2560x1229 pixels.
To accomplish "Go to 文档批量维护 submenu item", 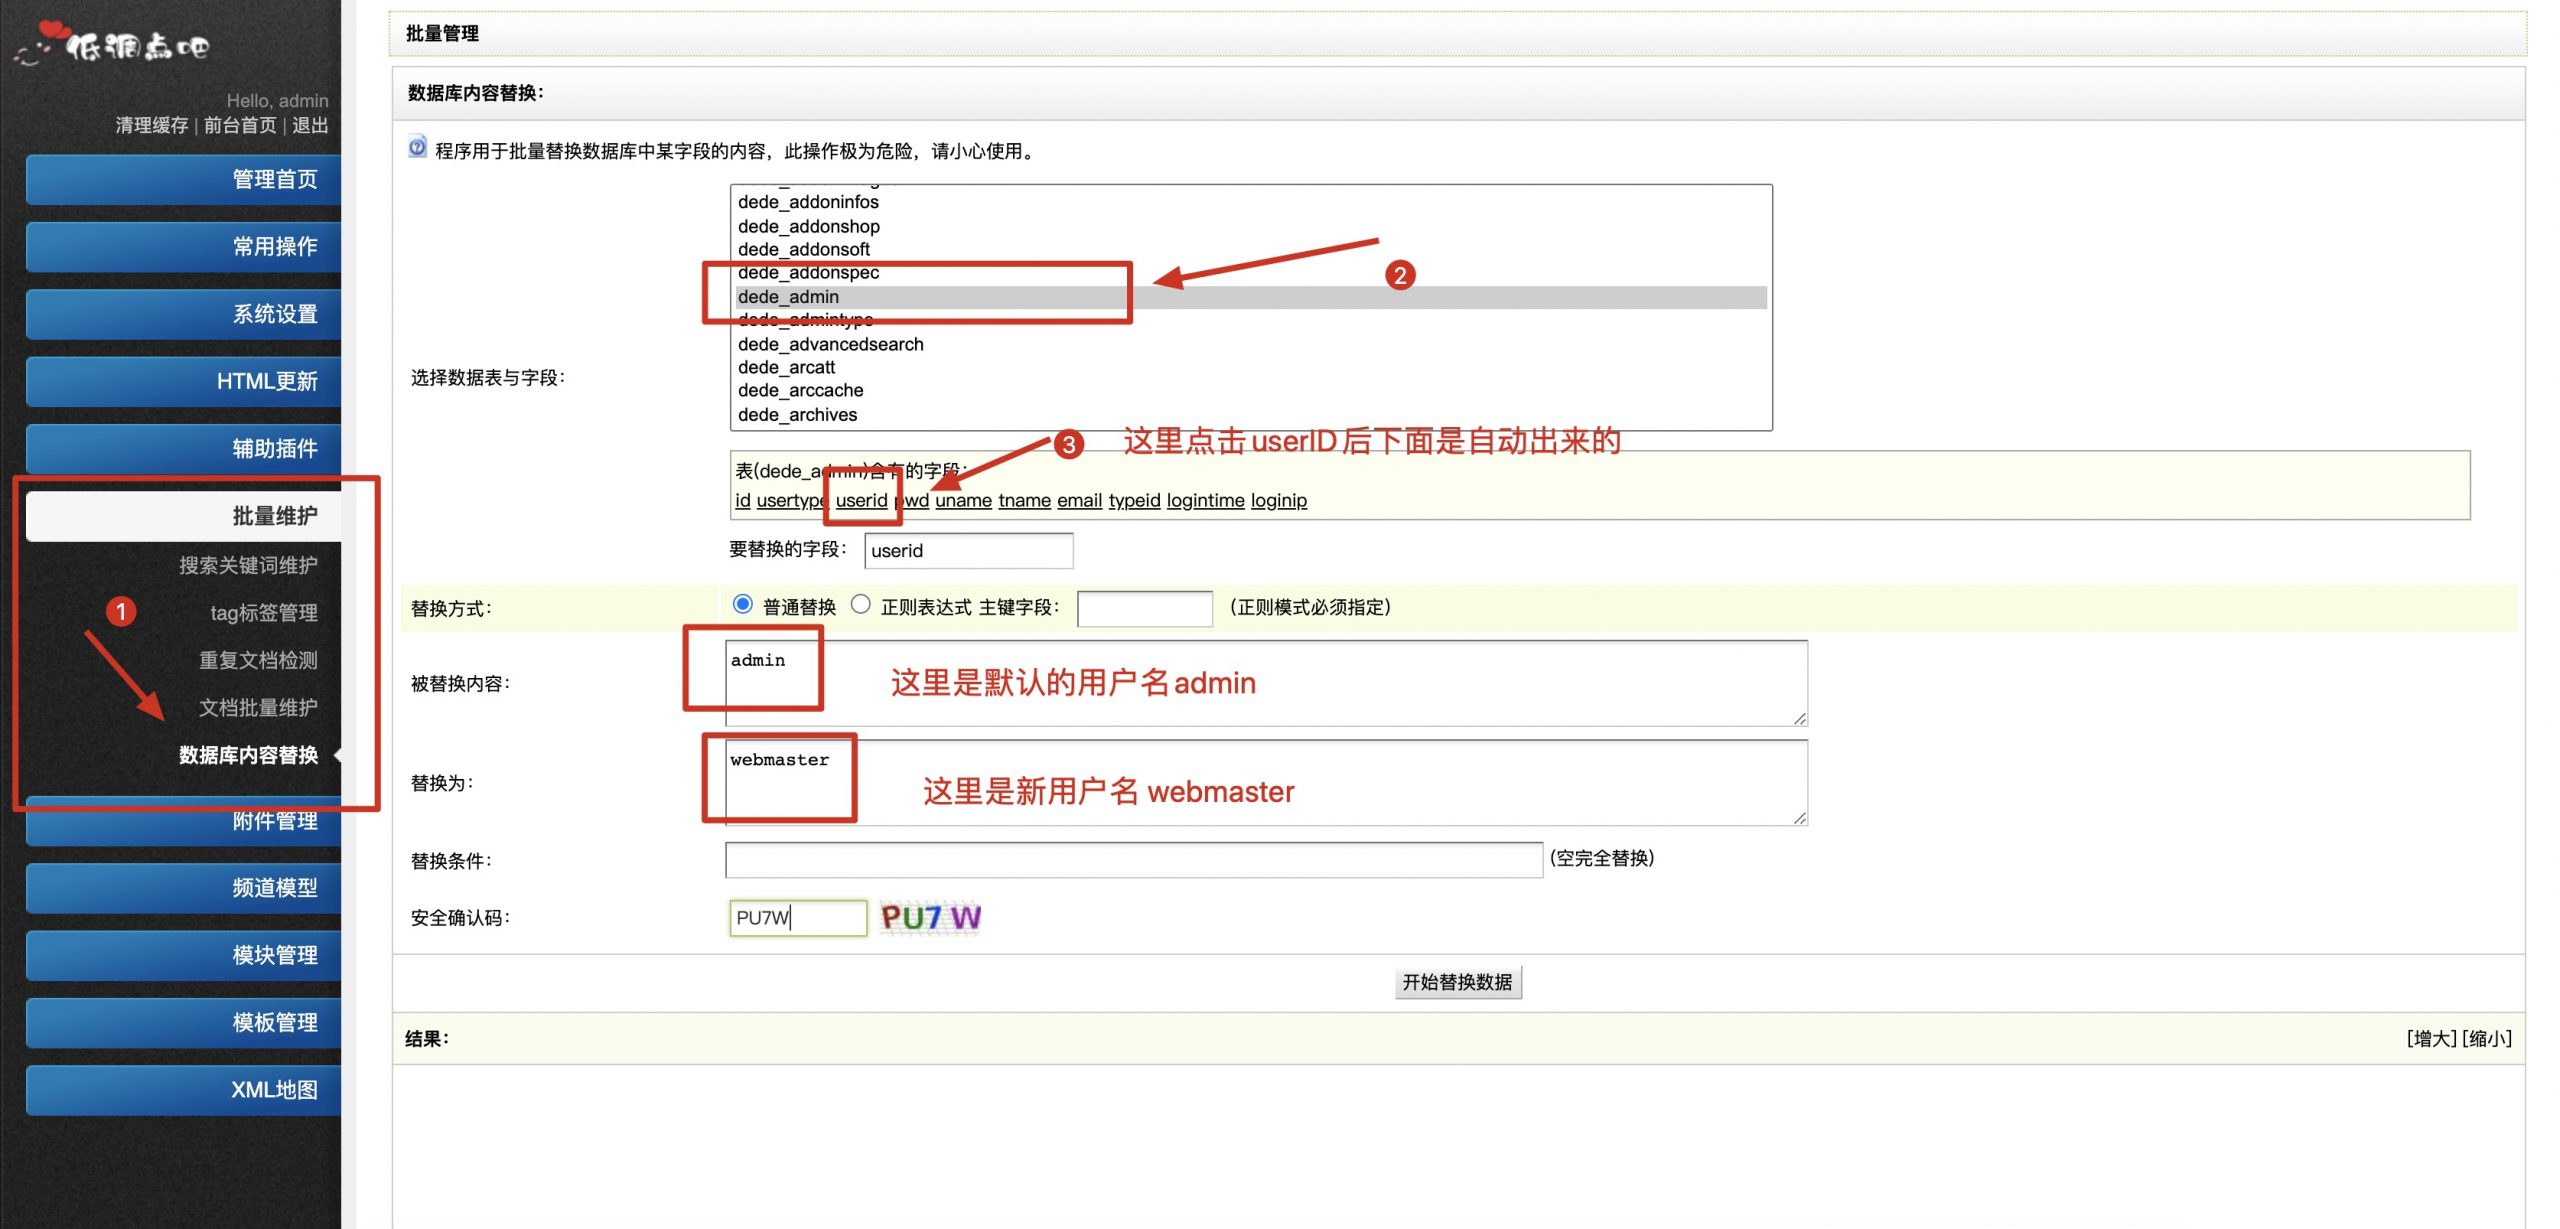I will [x=258, y=708].
